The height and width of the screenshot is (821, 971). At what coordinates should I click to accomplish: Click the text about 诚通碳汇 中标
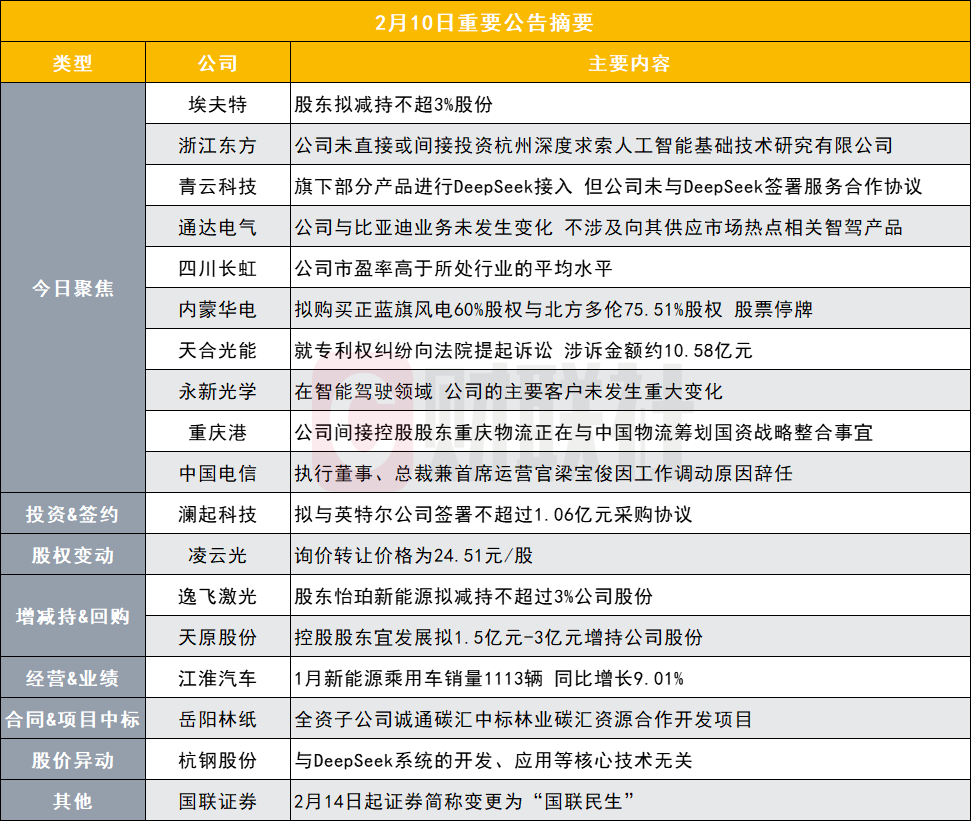523,719
